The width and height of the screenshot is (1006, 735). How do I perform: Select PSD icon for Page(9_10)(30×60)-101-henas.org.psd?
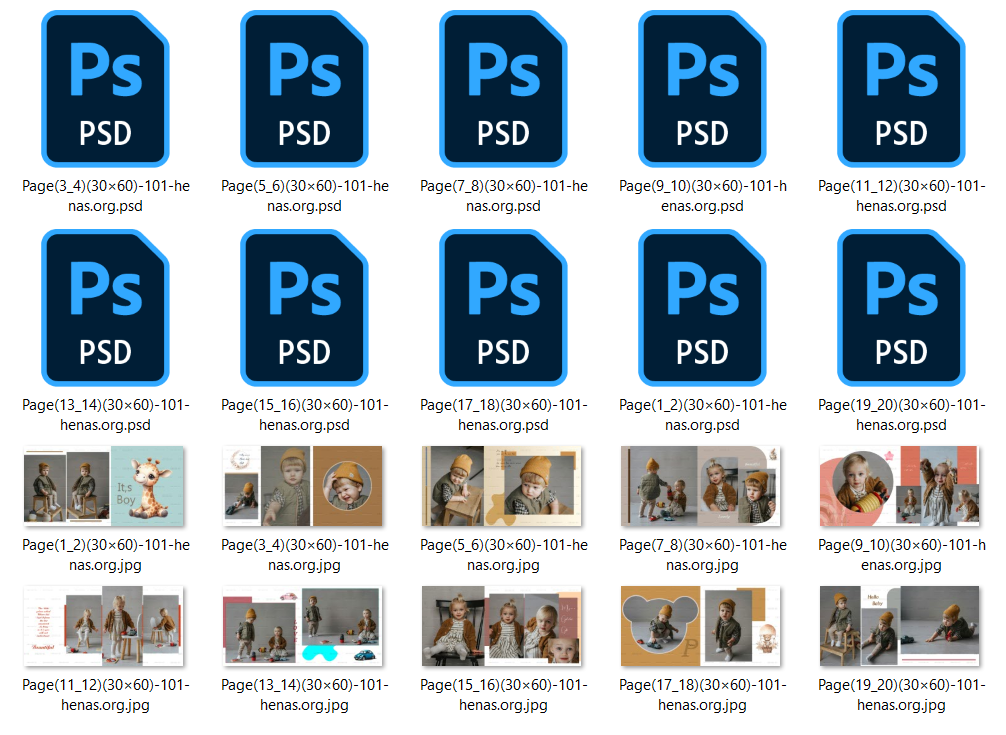(x=702, y=89)
